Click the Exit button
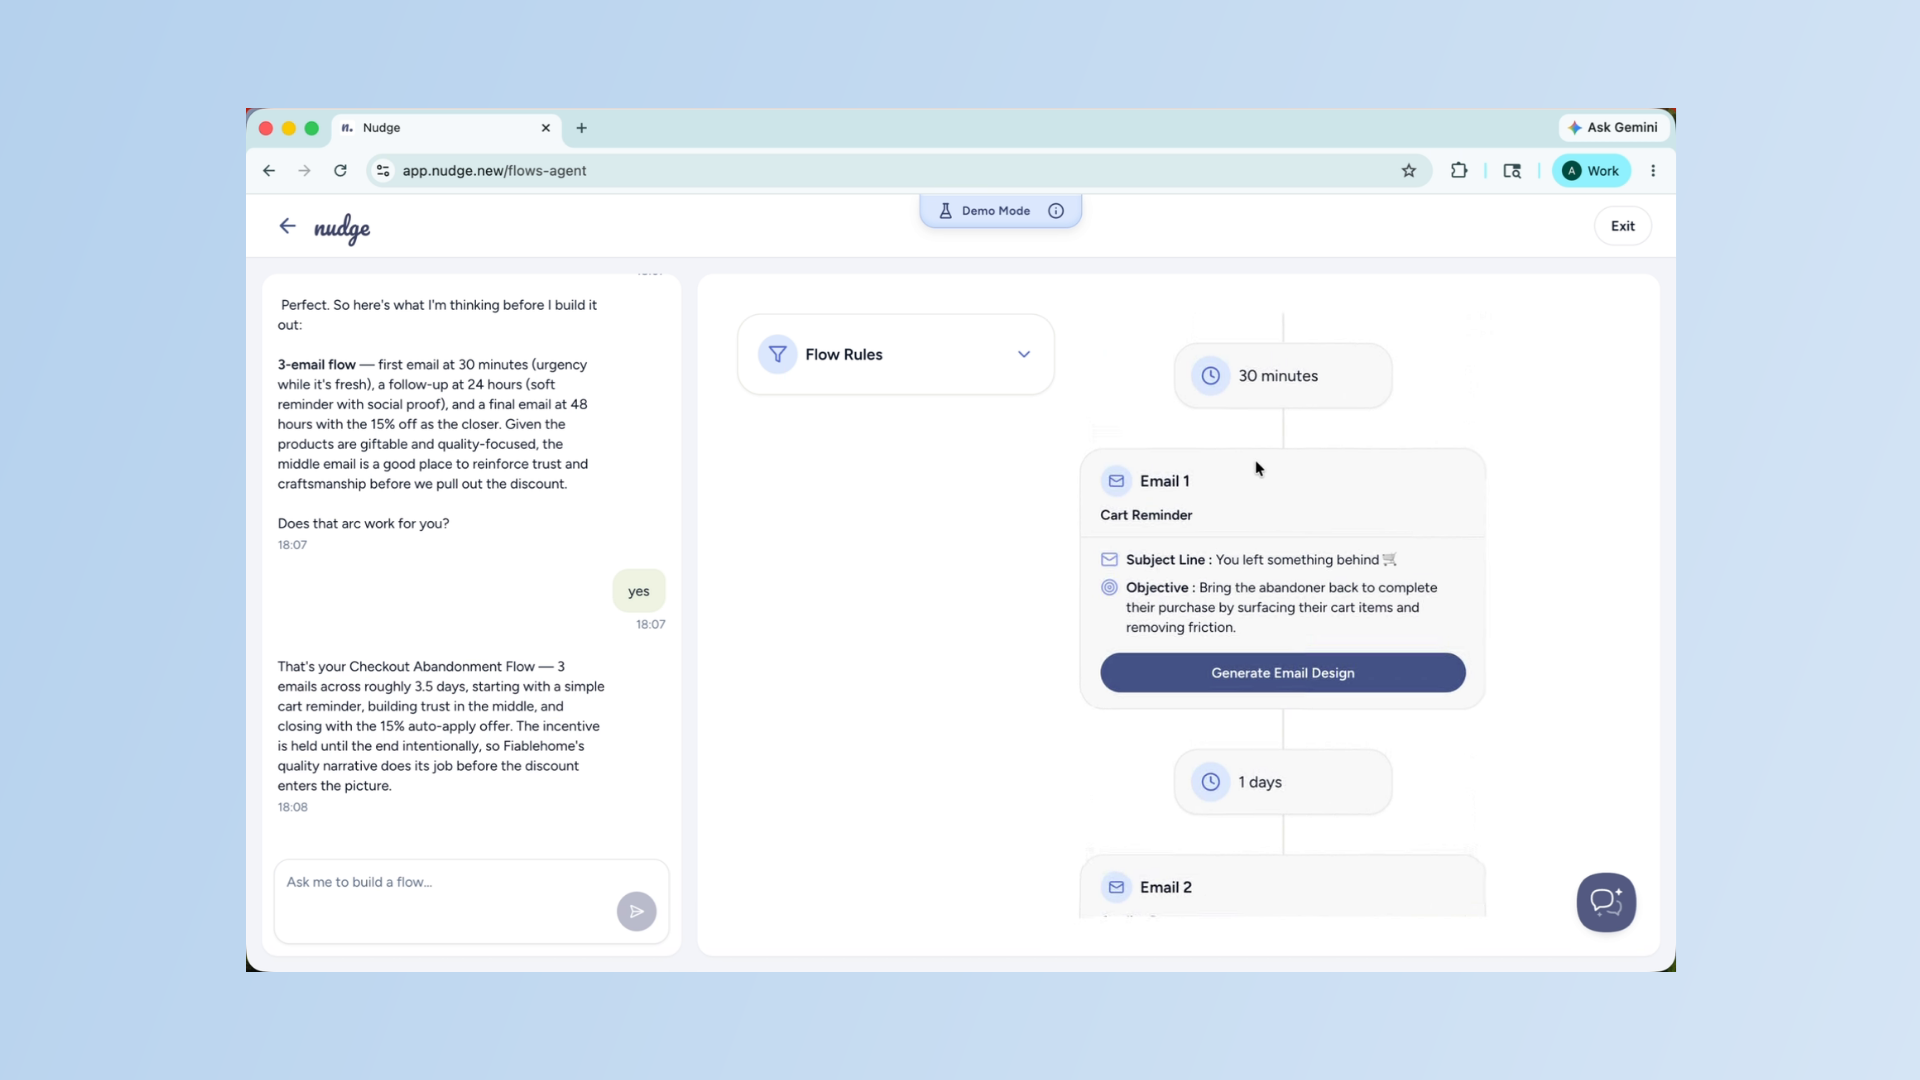This screenshot has width=1920, height=1080. (x=1622, y=226)
